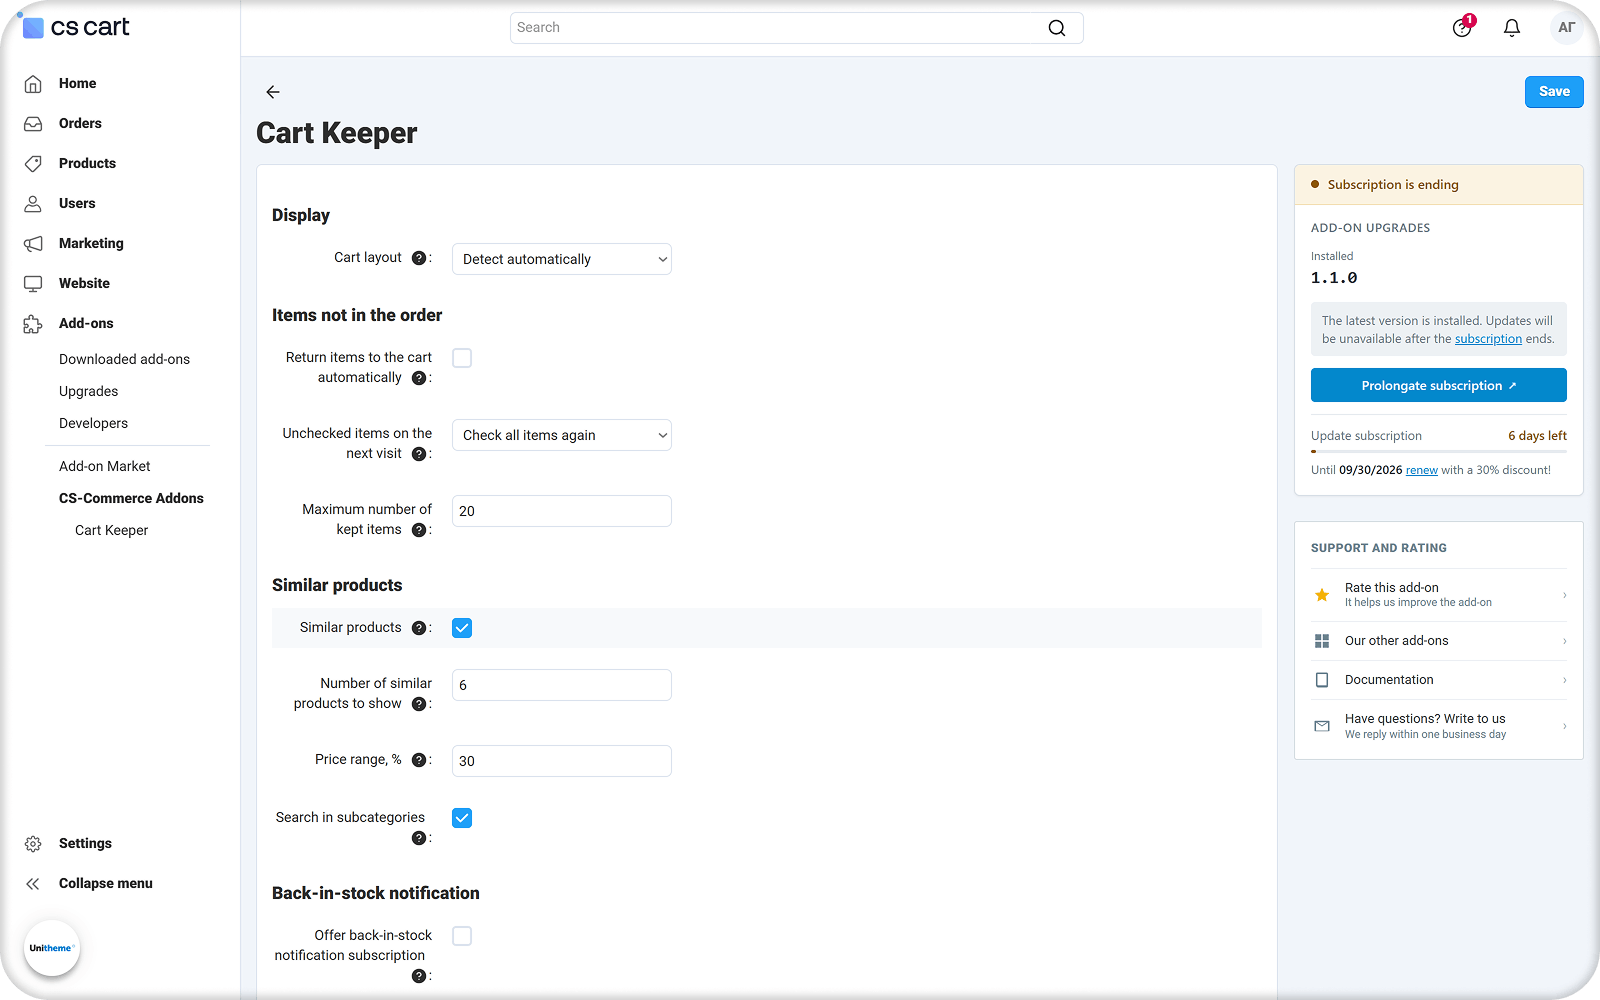
Task: Click the Products tag icon
Action: [33, 163]
